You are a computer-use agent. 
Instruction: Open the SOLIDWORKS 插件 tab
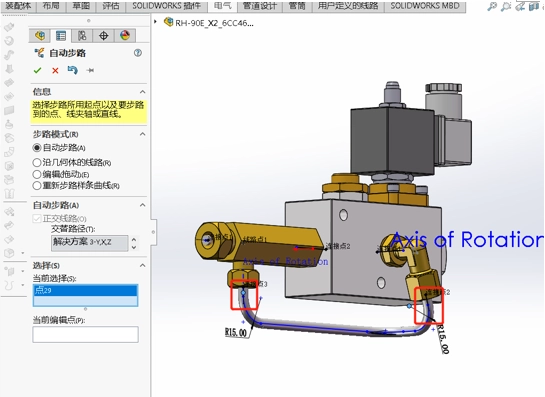tap(166, 6)
